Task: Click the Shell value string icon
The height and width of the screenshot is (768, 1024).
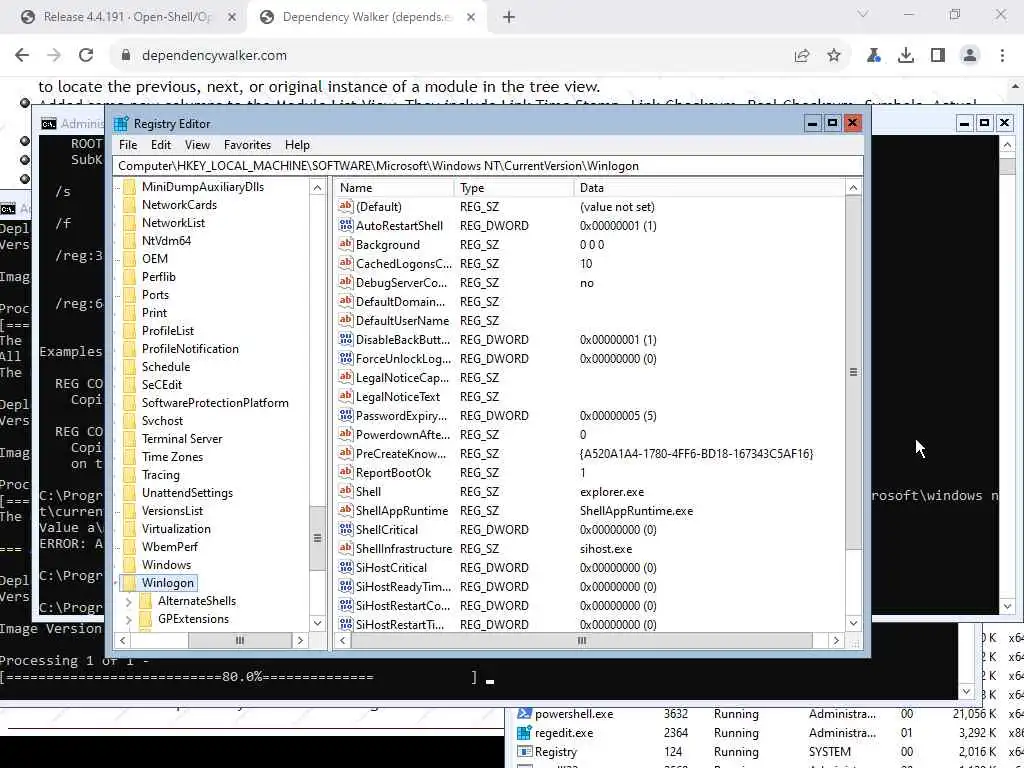Action: pos(345,491)
